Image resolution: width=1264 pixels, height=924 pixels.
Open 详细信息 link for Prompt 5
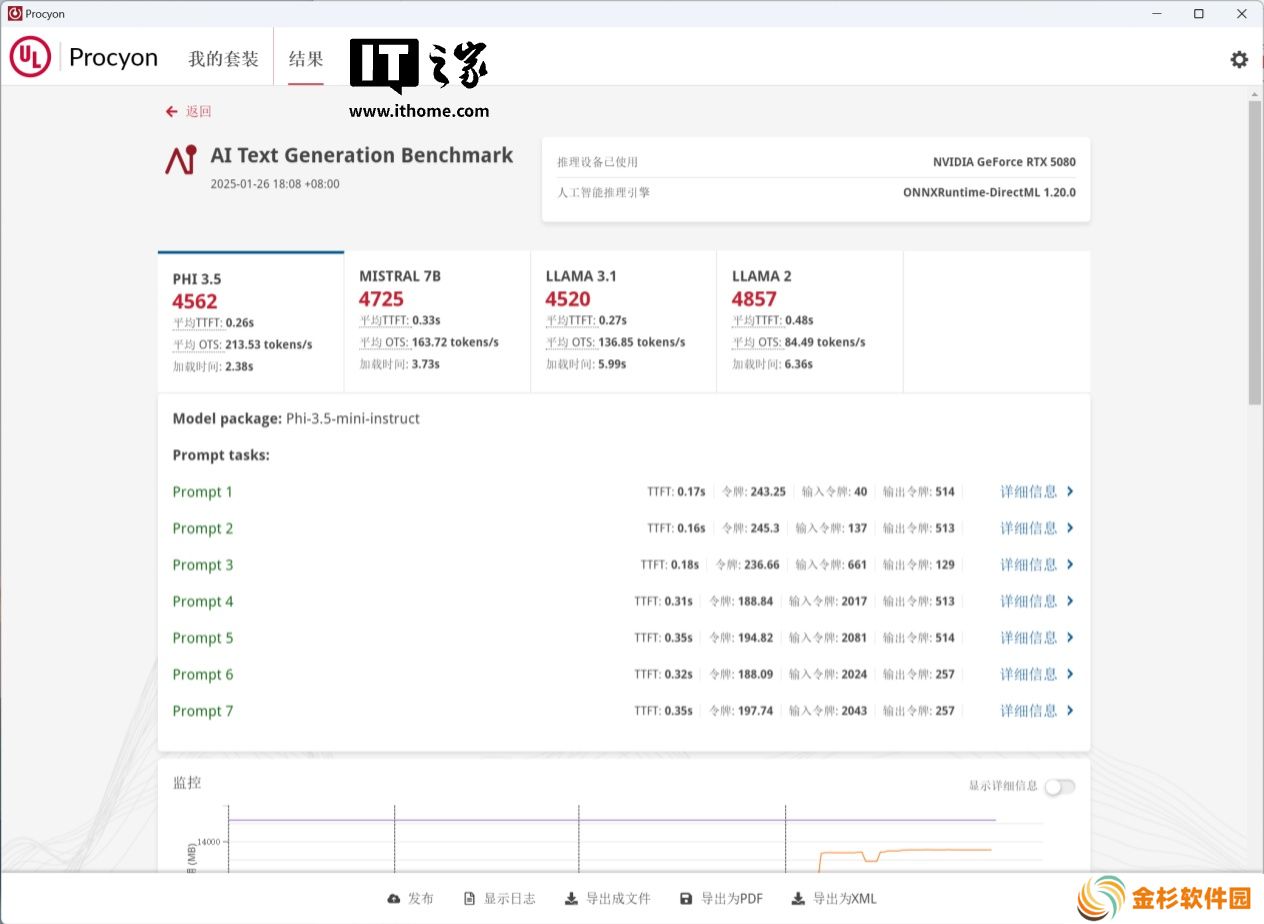1029,637
